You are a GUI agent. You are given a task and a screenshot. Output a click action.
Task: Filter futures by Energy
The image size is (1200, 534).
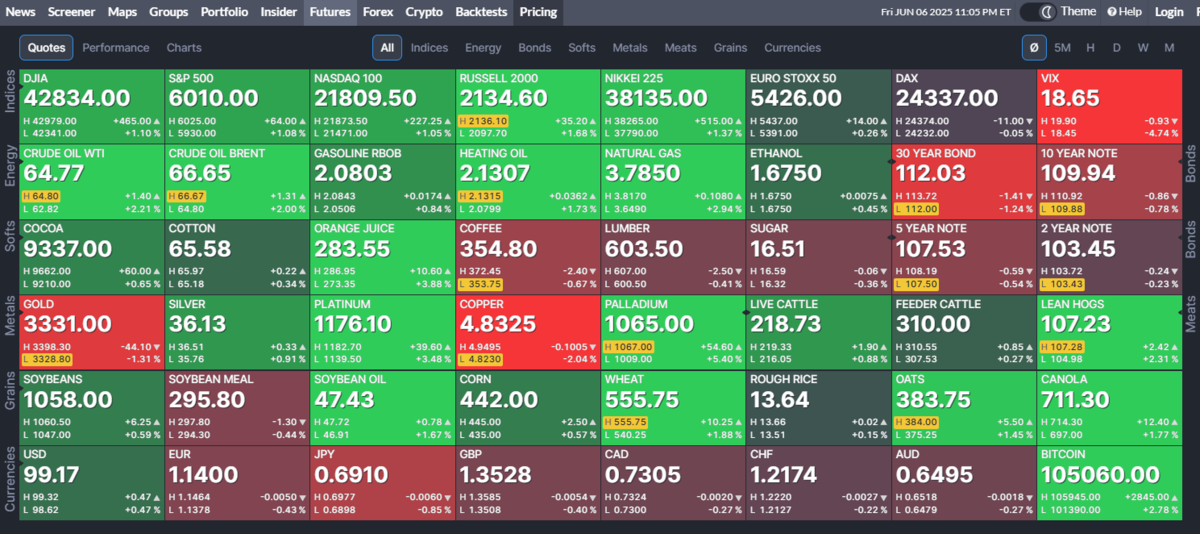pos(483,47)
